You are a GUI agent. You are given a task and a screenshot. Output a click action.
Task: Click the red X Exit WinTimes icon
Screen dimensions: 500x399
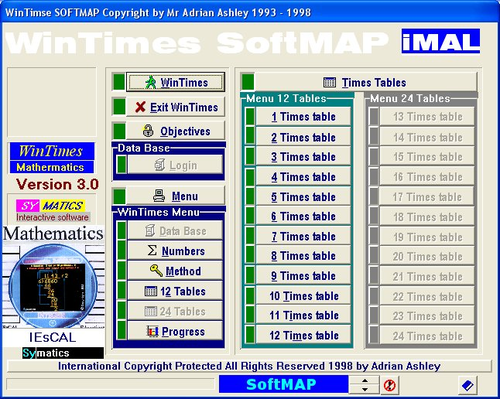click(x=140, y=107)
